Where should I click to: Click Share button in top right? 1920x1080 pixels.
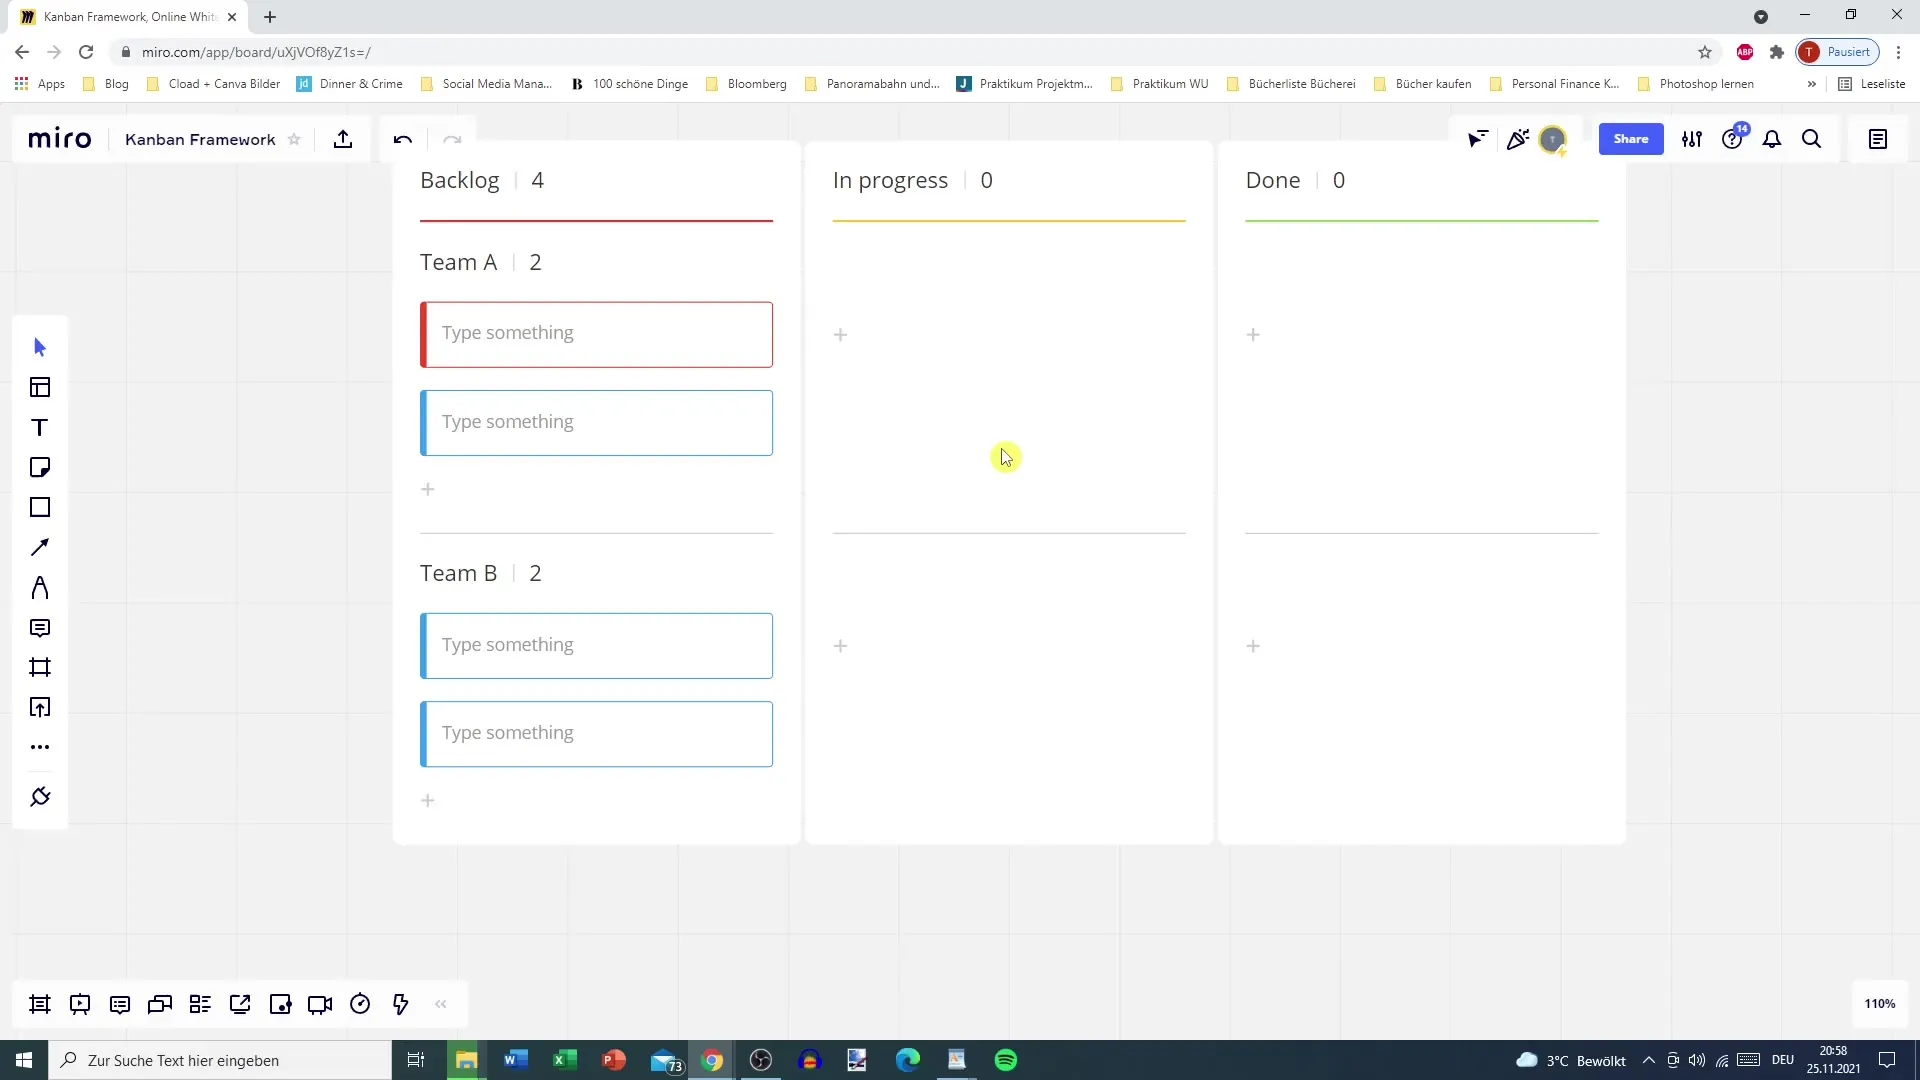tap(1631, 138)
